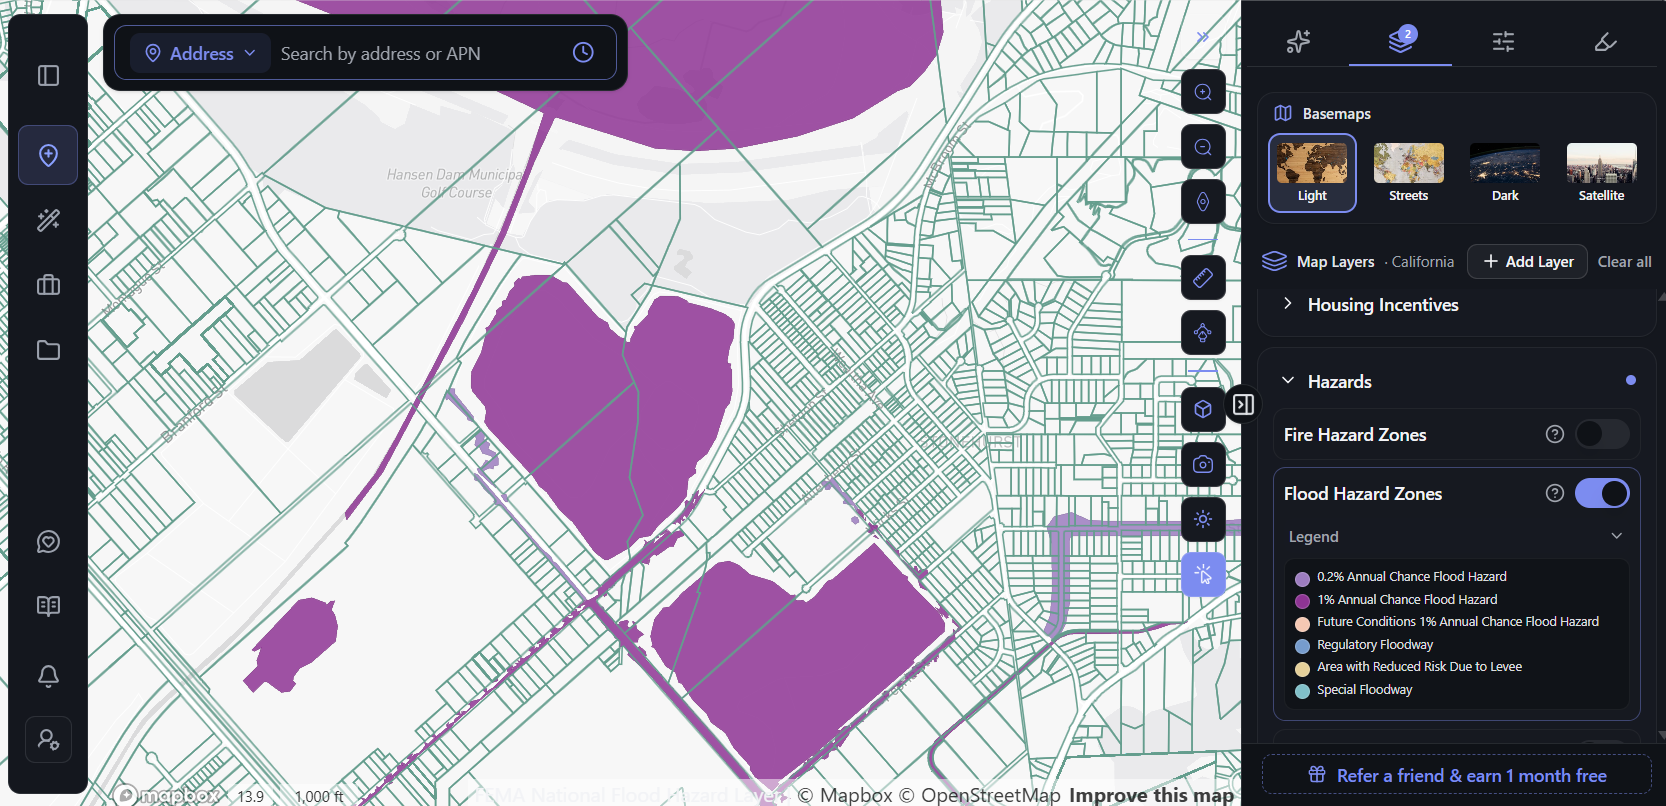Open help for Flood Hazard Zones
This screenshot has height=806, width=1666.
(1554, 493)
